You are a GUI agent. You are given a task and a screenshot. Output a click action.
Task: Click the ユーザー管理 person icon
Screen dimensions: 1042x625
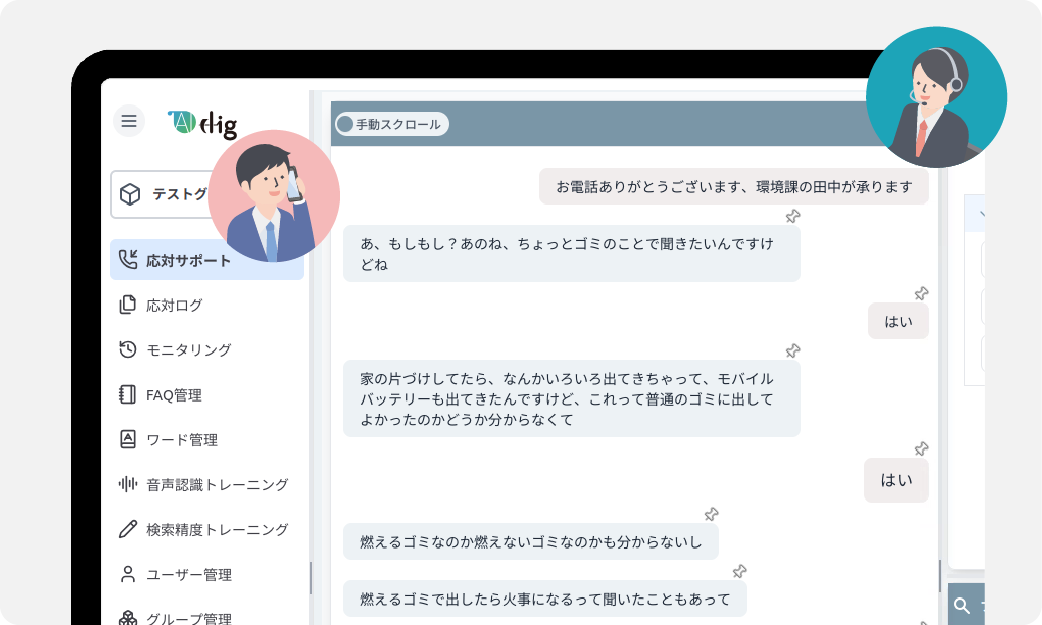pyautogui.click(x=127, y=574)
